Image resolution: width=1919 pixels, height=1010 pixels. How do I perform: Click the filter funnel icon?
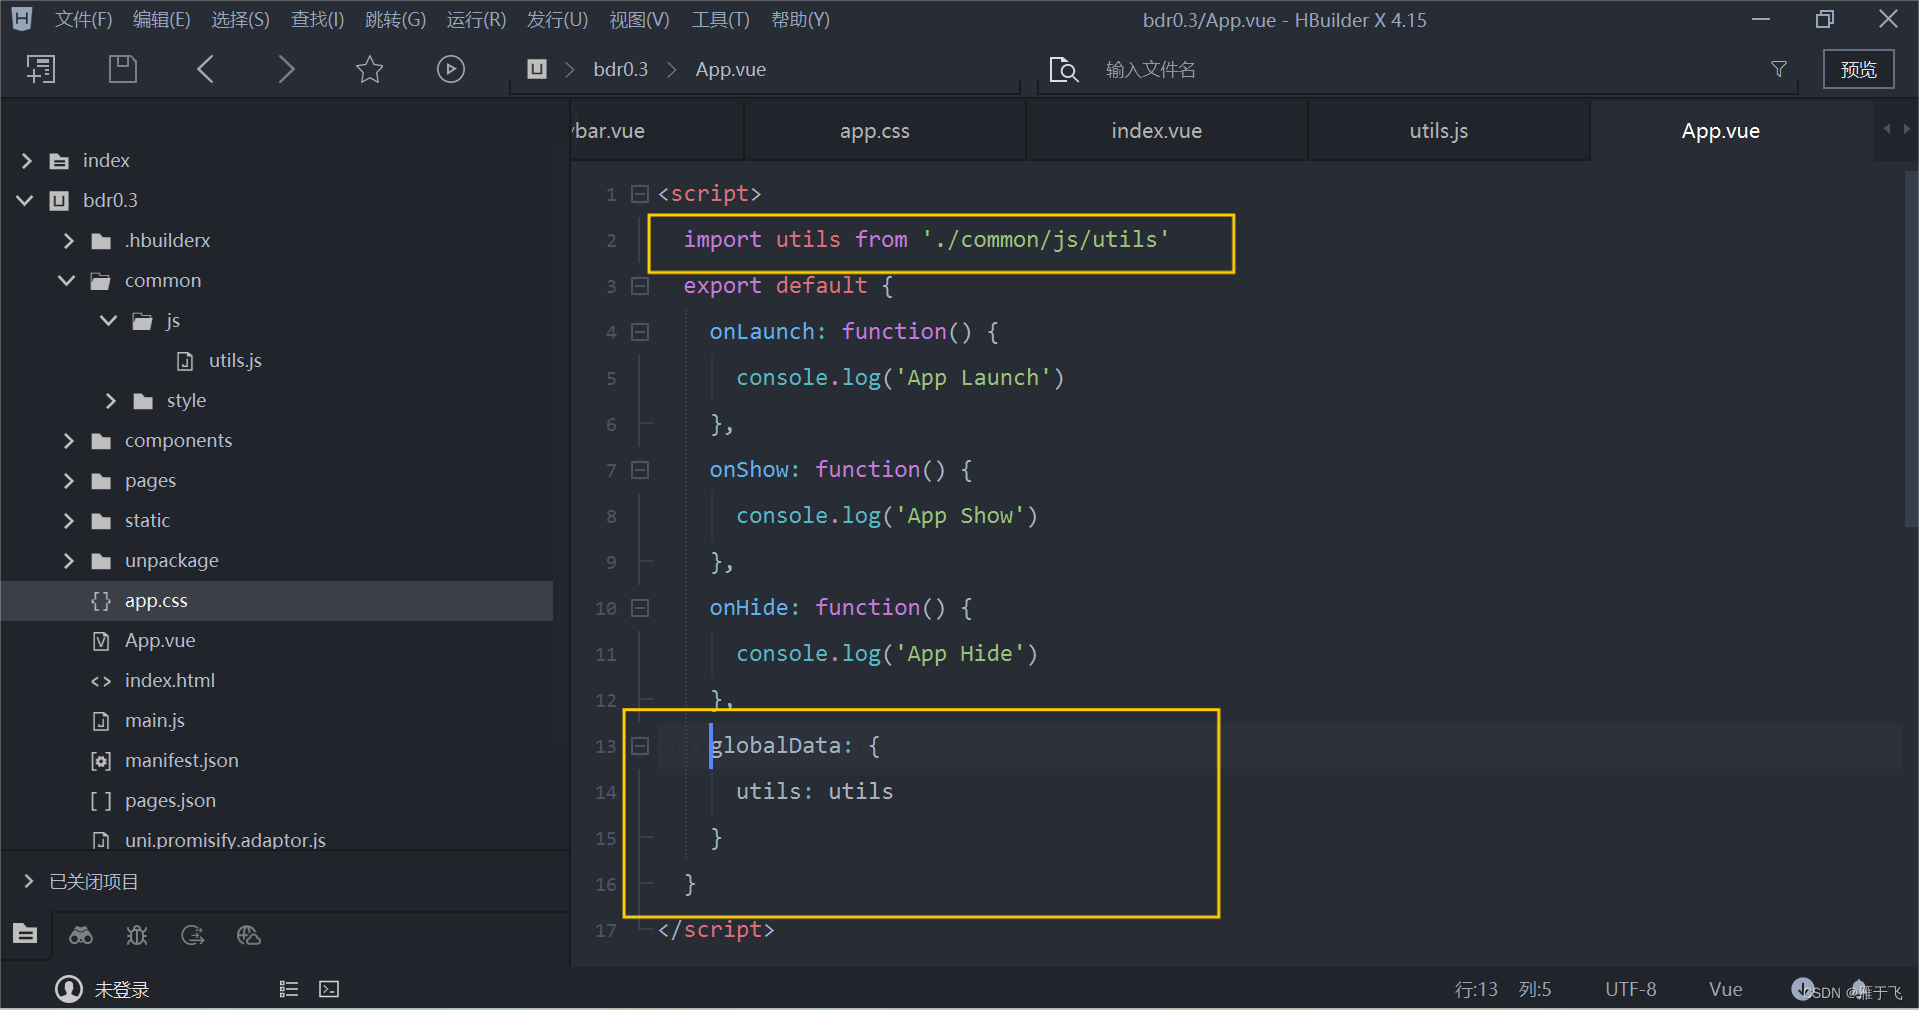(1779, 69)
